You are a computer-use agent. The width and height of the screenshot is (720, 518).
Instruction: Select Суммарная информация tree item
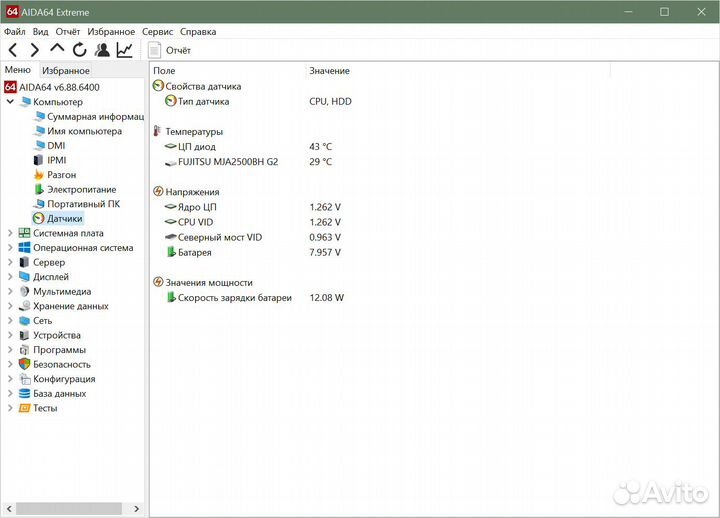tap(94, 116)
